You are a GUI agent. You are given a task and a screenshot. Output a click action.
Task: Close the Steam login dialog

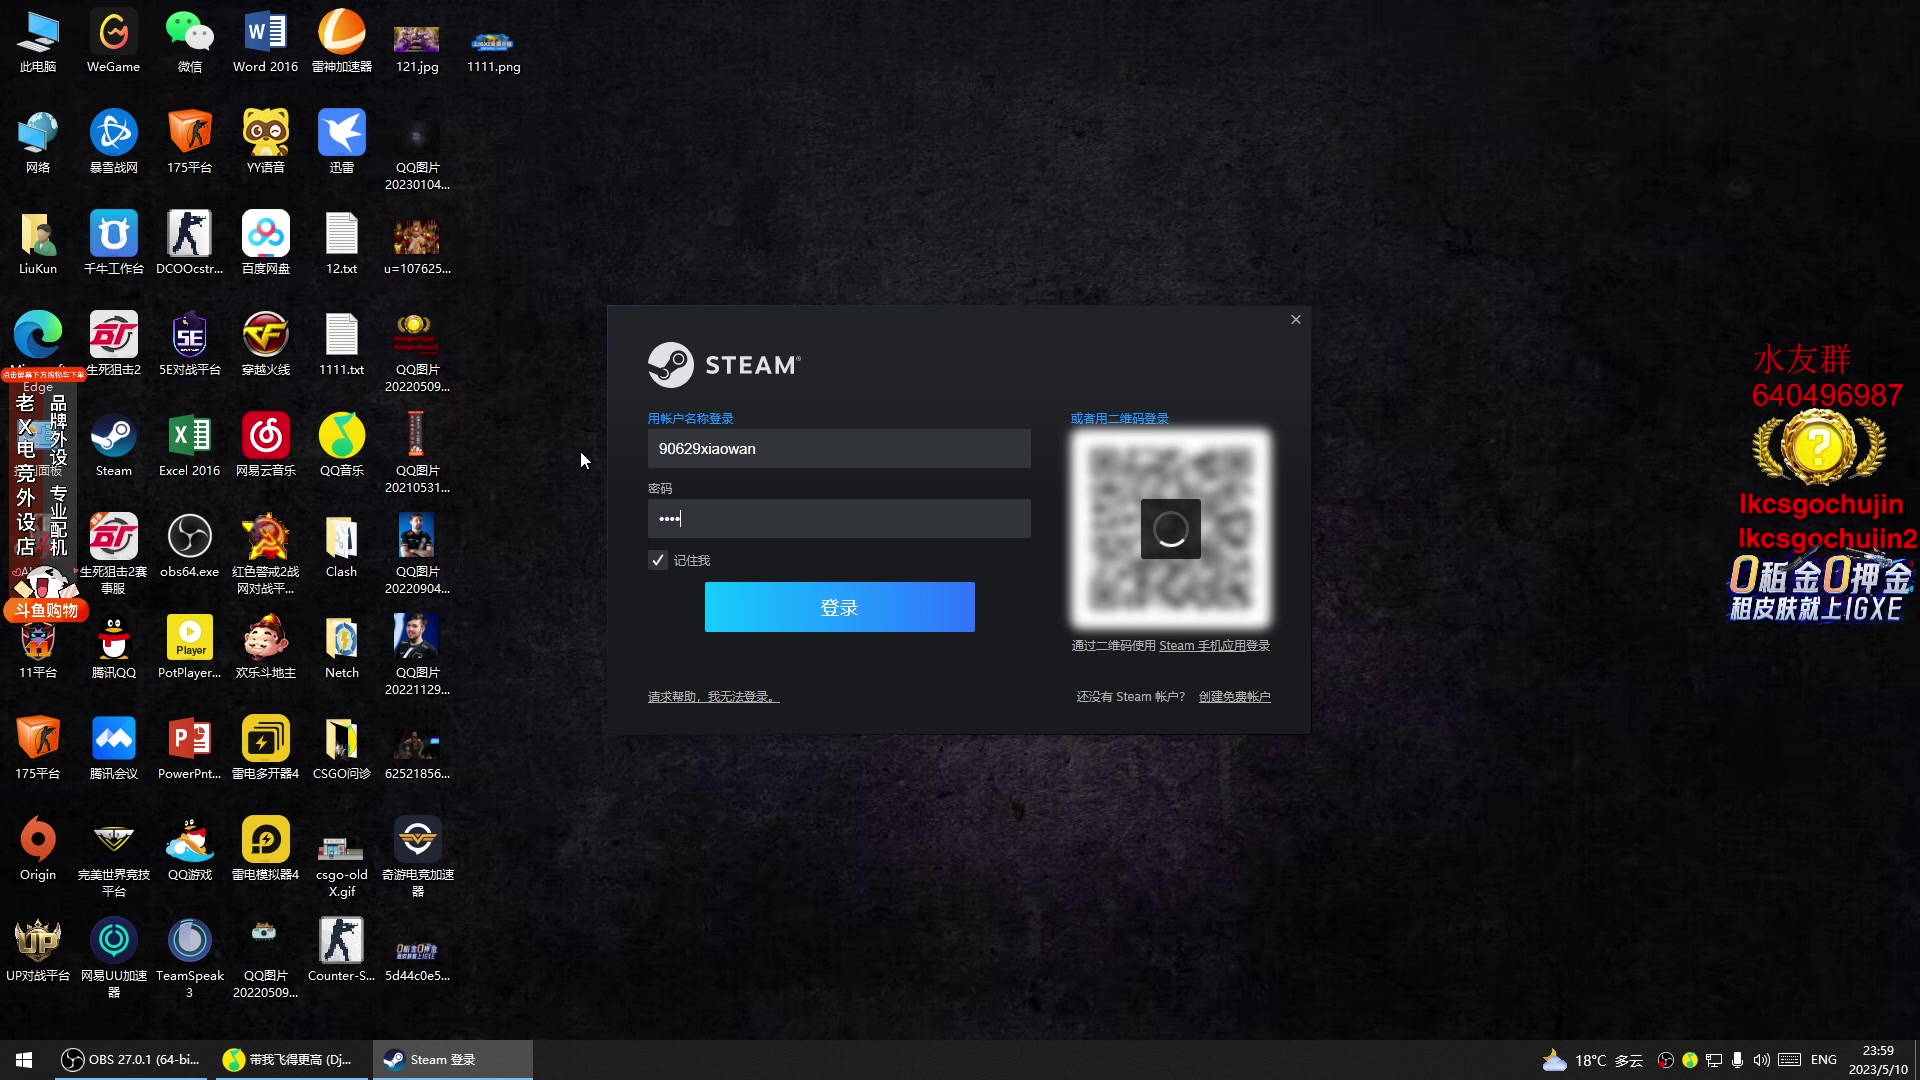click(x=1296, y=320)
